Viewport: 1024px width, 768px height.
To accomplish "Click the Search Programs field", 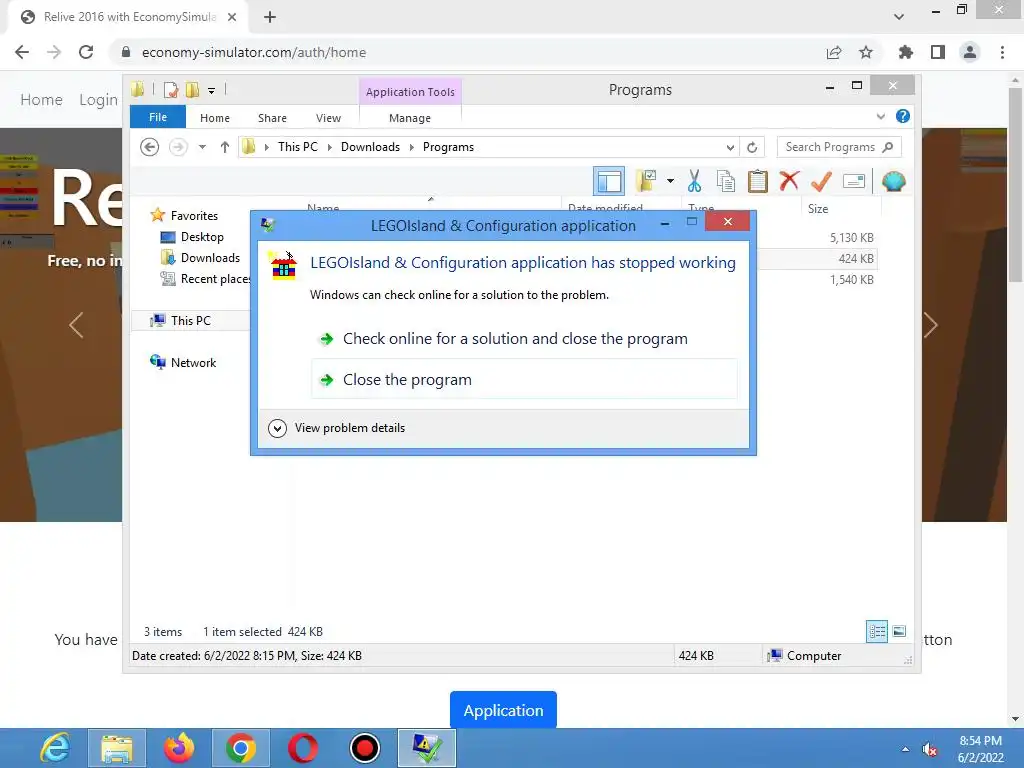I will click(839, 147).
